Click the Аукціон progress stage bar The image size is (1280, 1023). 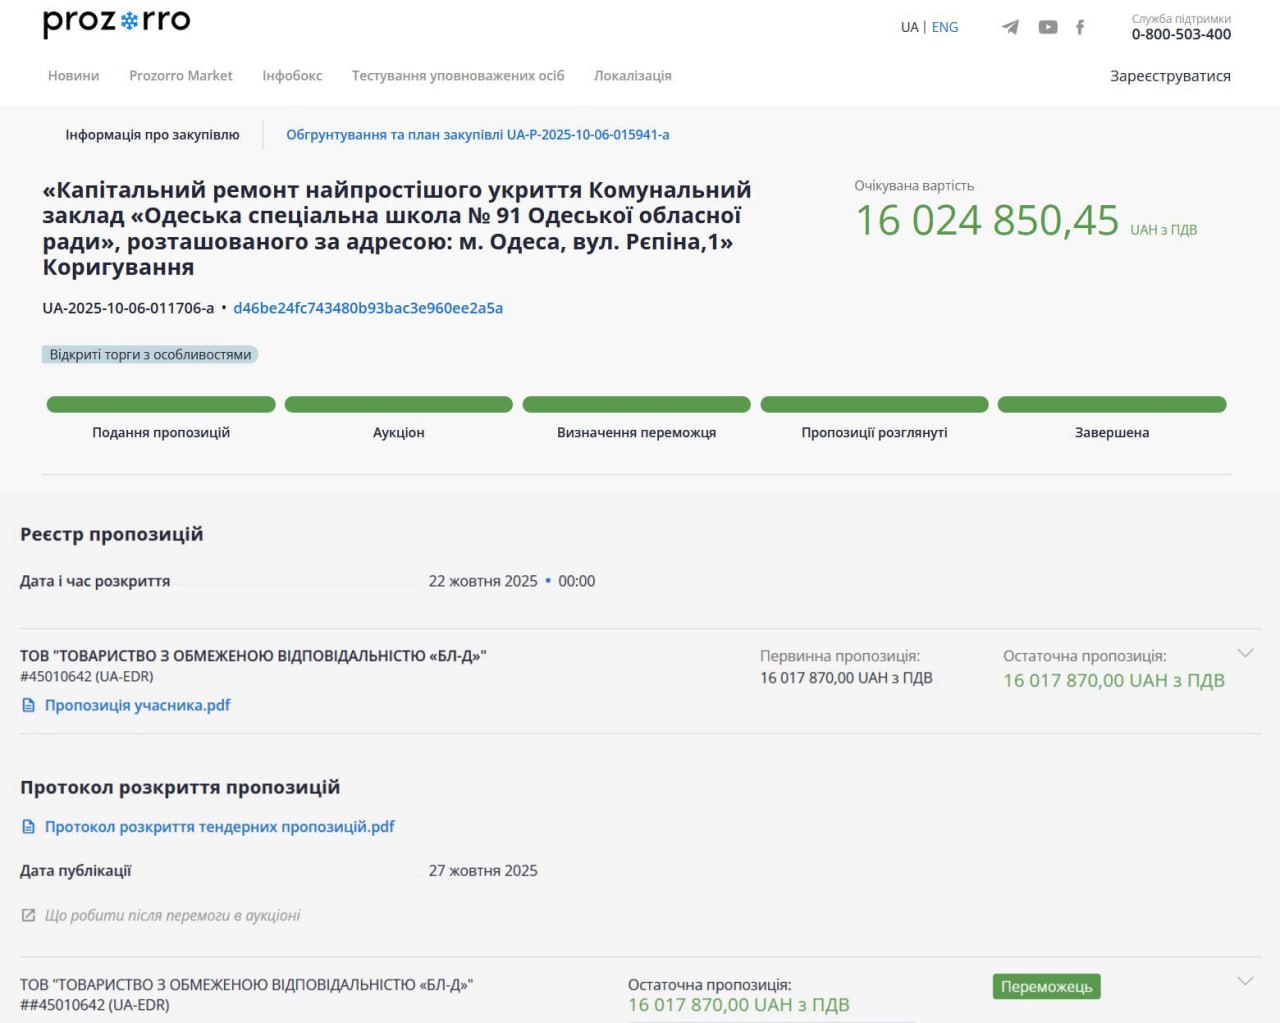398,405
